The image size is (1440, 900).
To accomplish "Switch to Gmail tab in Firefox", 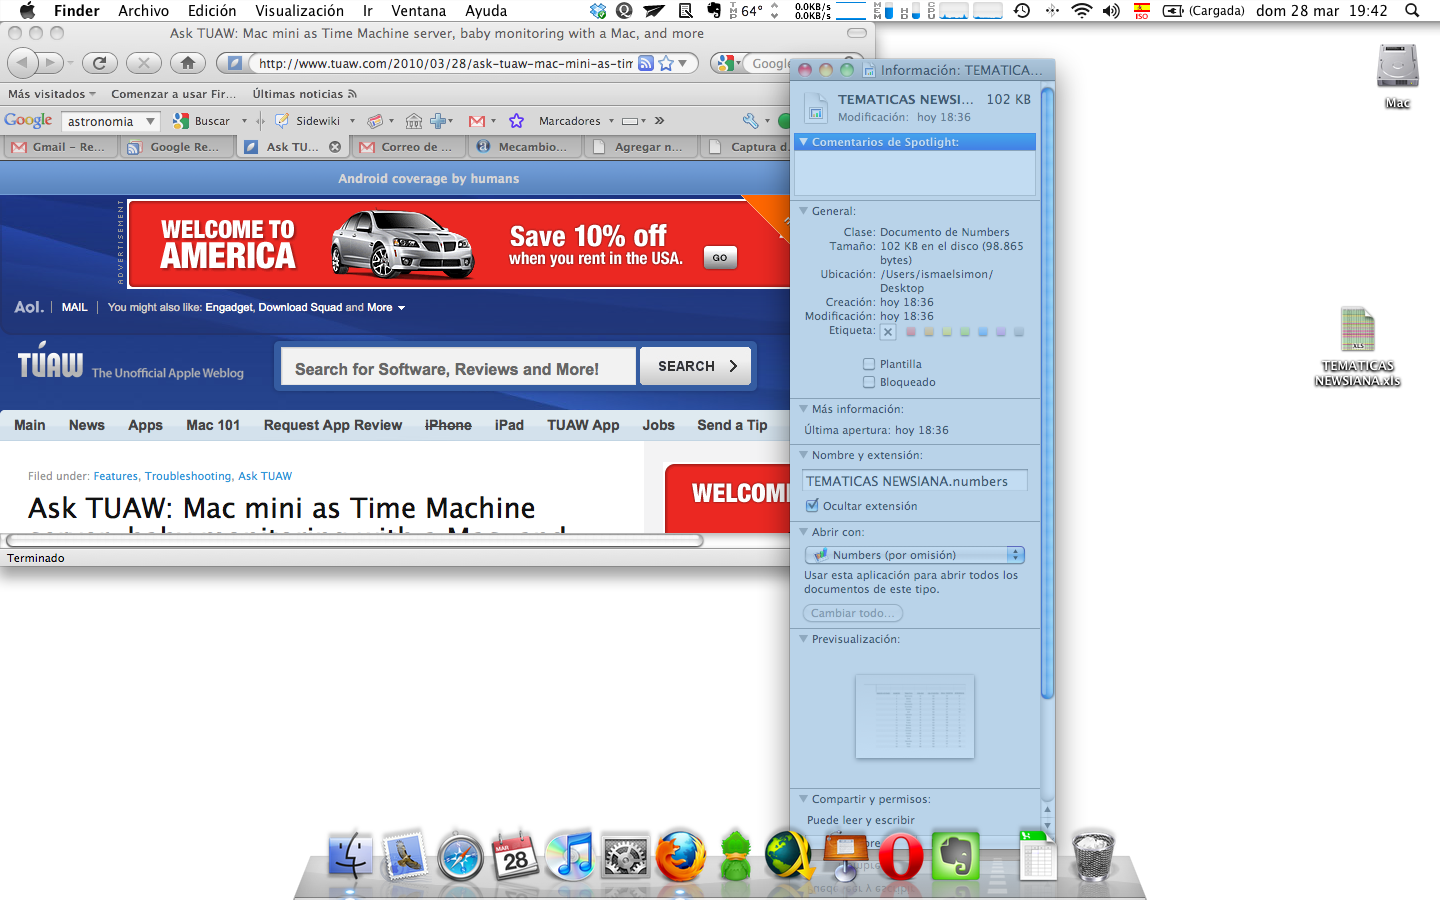I will click(x=60, y=147).
